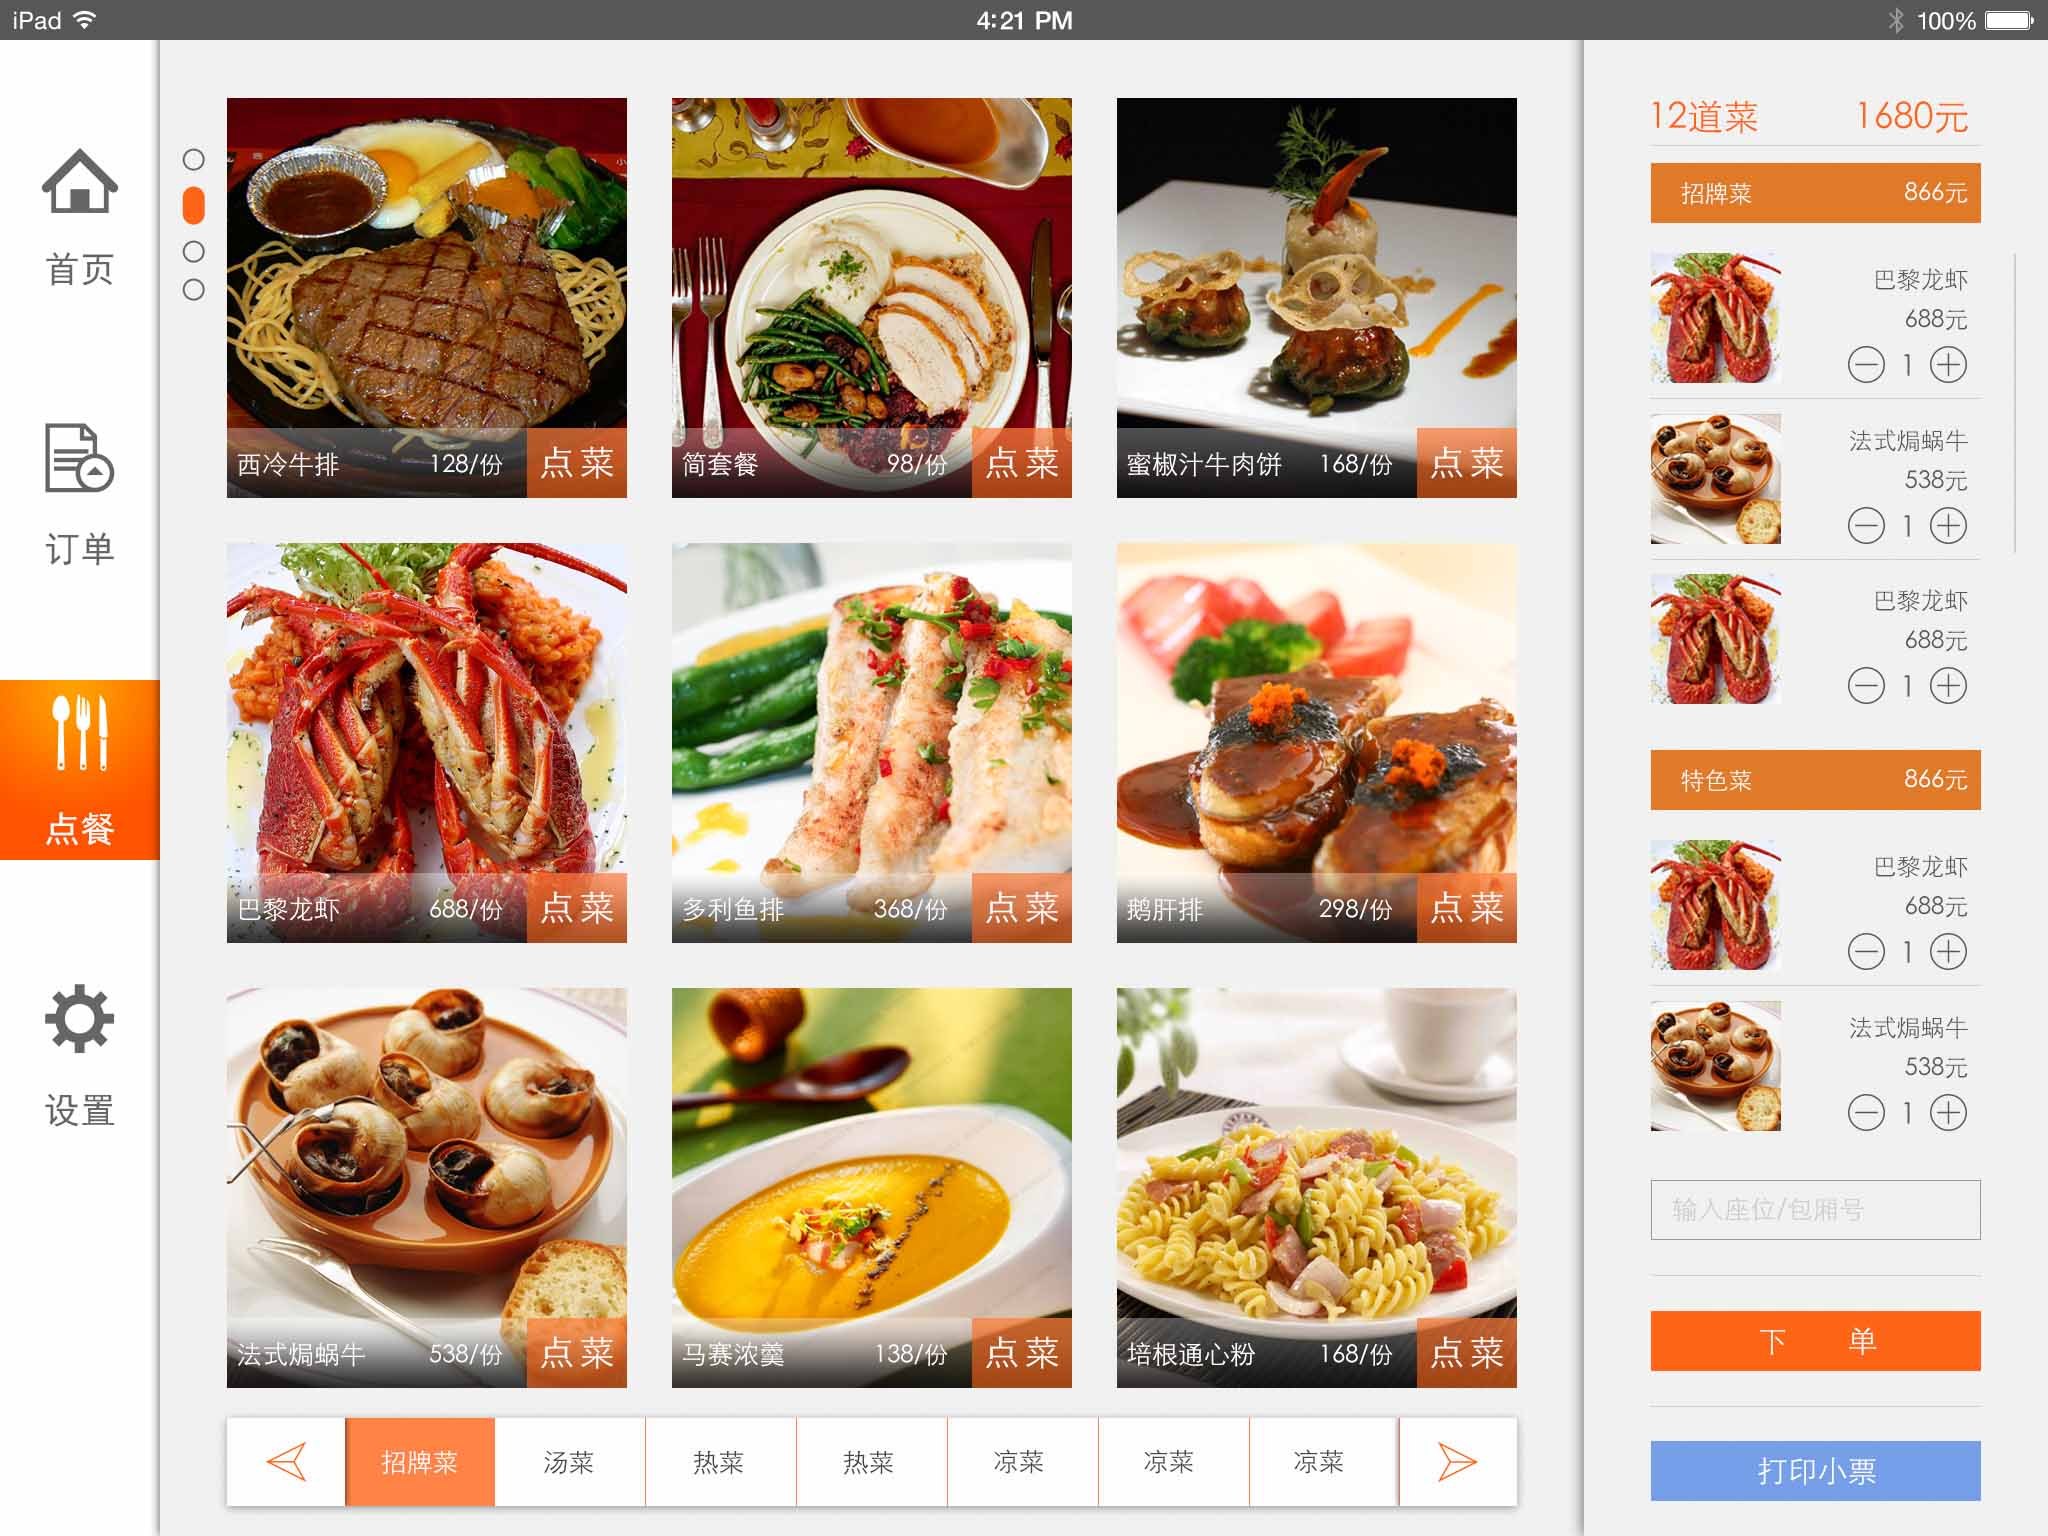Collapse the 招牌菜 order section header
This screenshot has width=2048, height=1536.
[1815, 193]
